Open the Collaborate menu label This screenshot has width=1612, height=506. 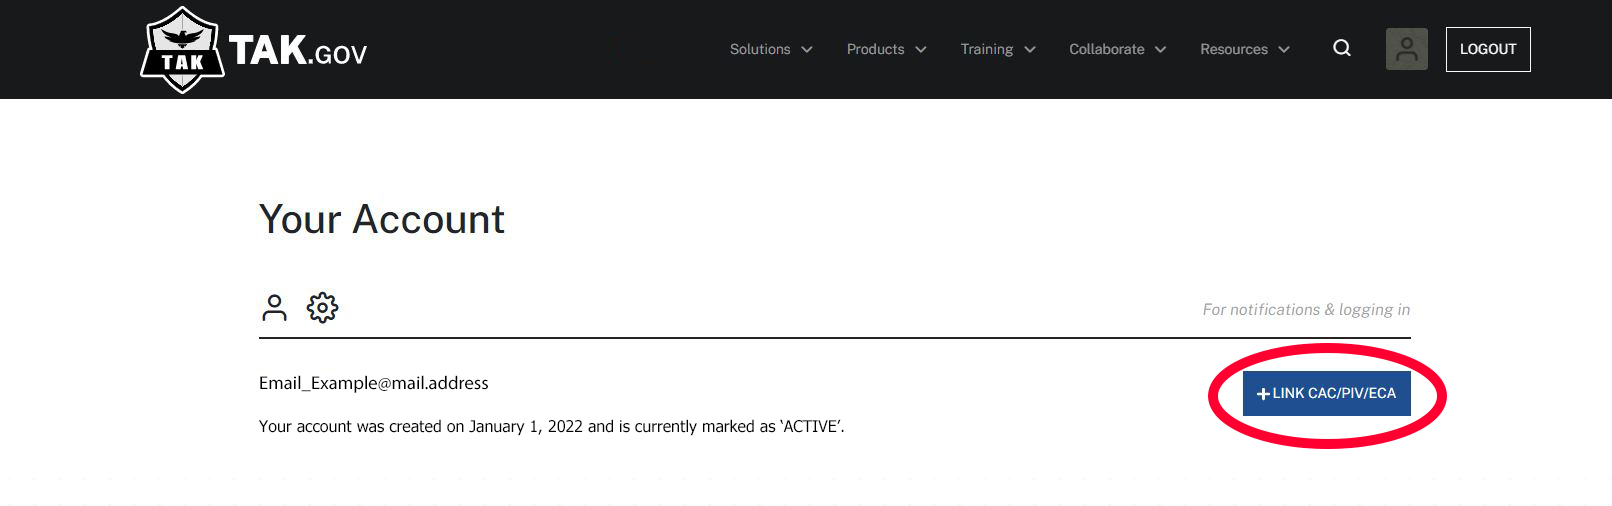(x=1106, y=49)
